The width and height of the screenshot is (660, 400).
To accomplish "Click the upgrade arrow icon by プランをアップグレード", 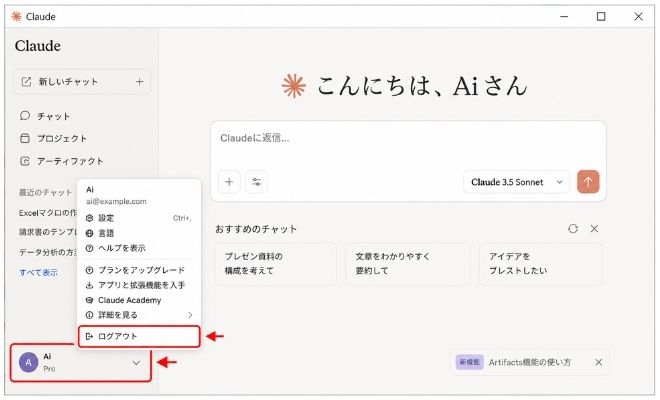I will (x=89, y=270).
